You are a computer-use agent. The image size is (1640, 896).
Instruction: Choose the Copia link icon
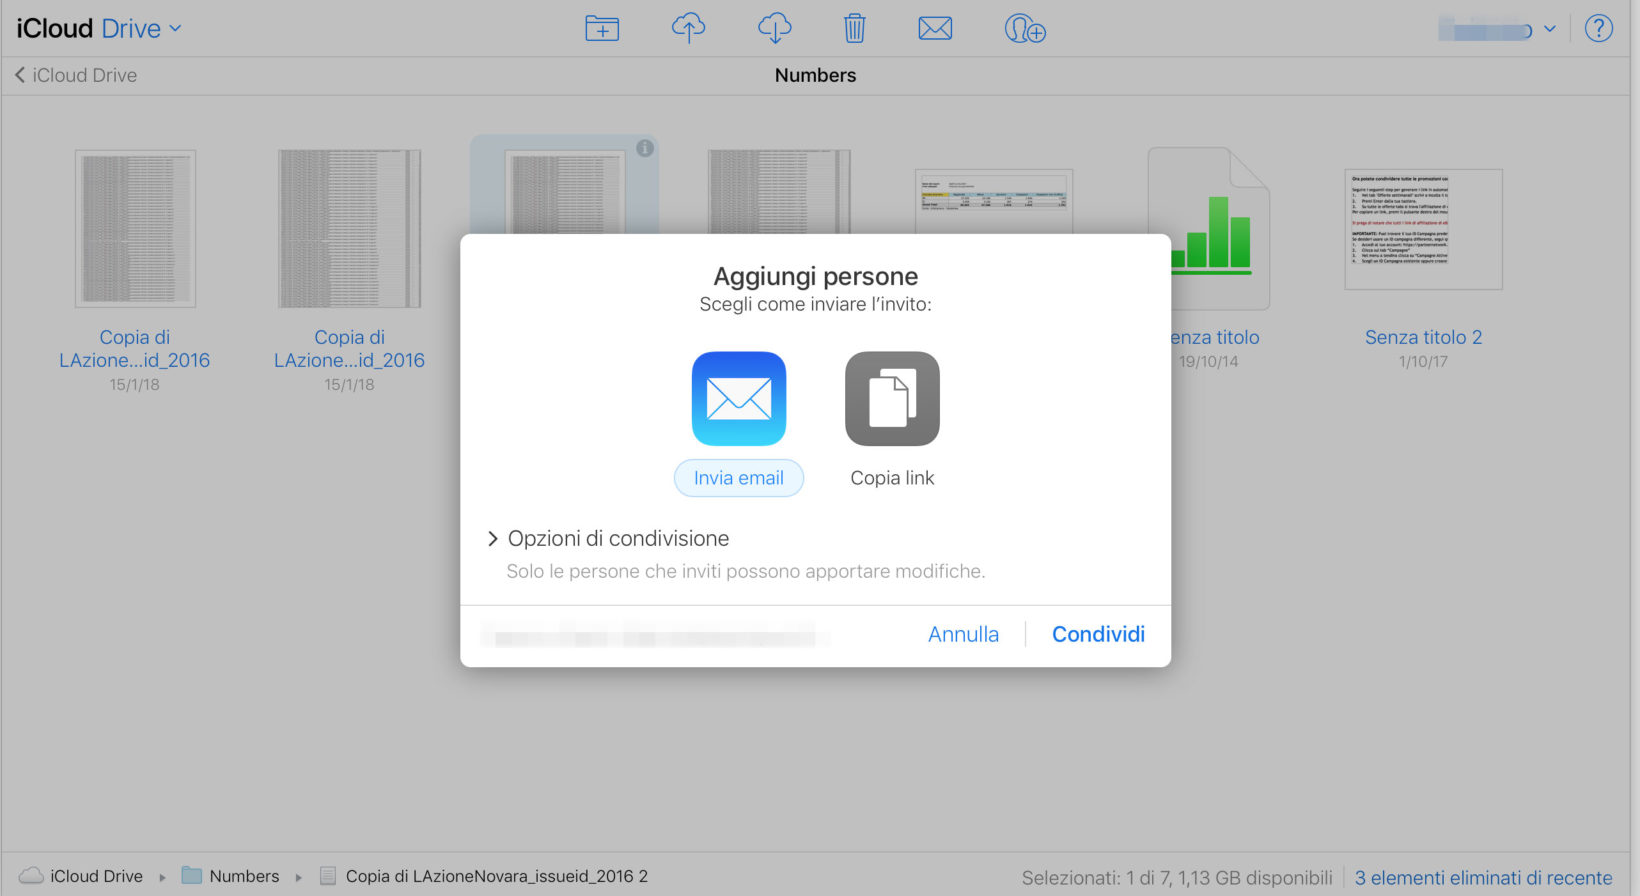pyautogui.click(x=892, y=398)
